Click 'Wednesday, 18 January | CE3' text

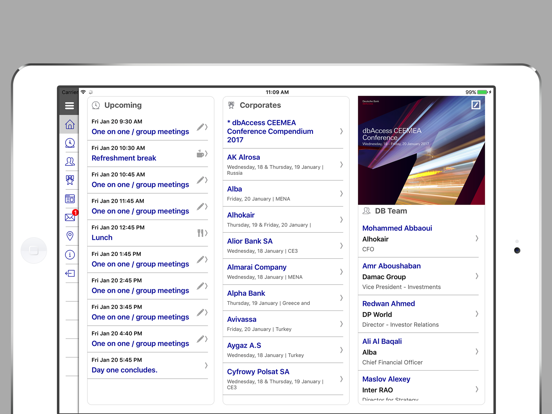262,251
